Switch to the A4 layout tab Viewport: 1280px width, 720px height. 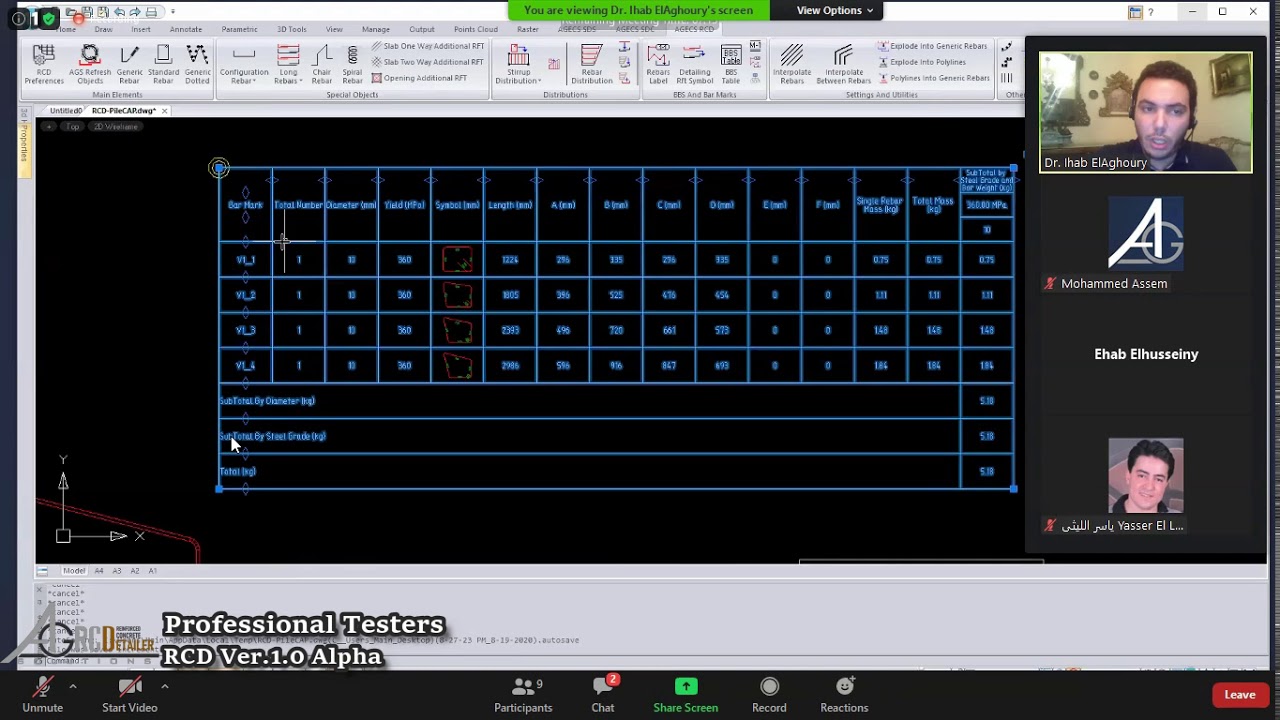[x=99, y=571]
